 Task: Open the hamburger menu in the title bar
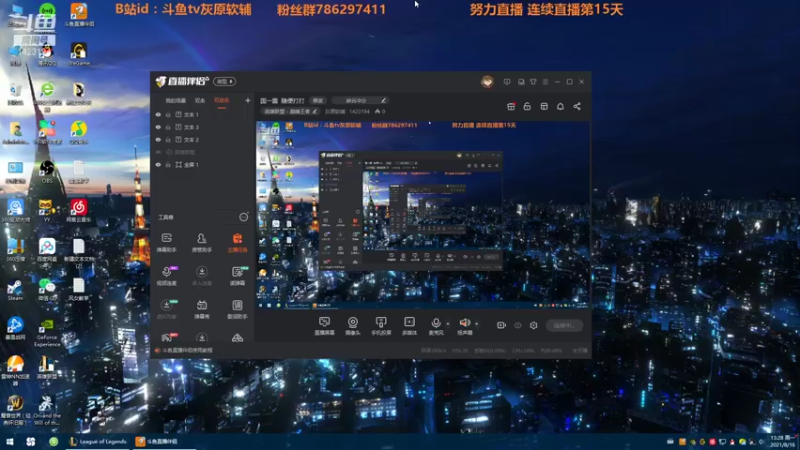point(545,82)
